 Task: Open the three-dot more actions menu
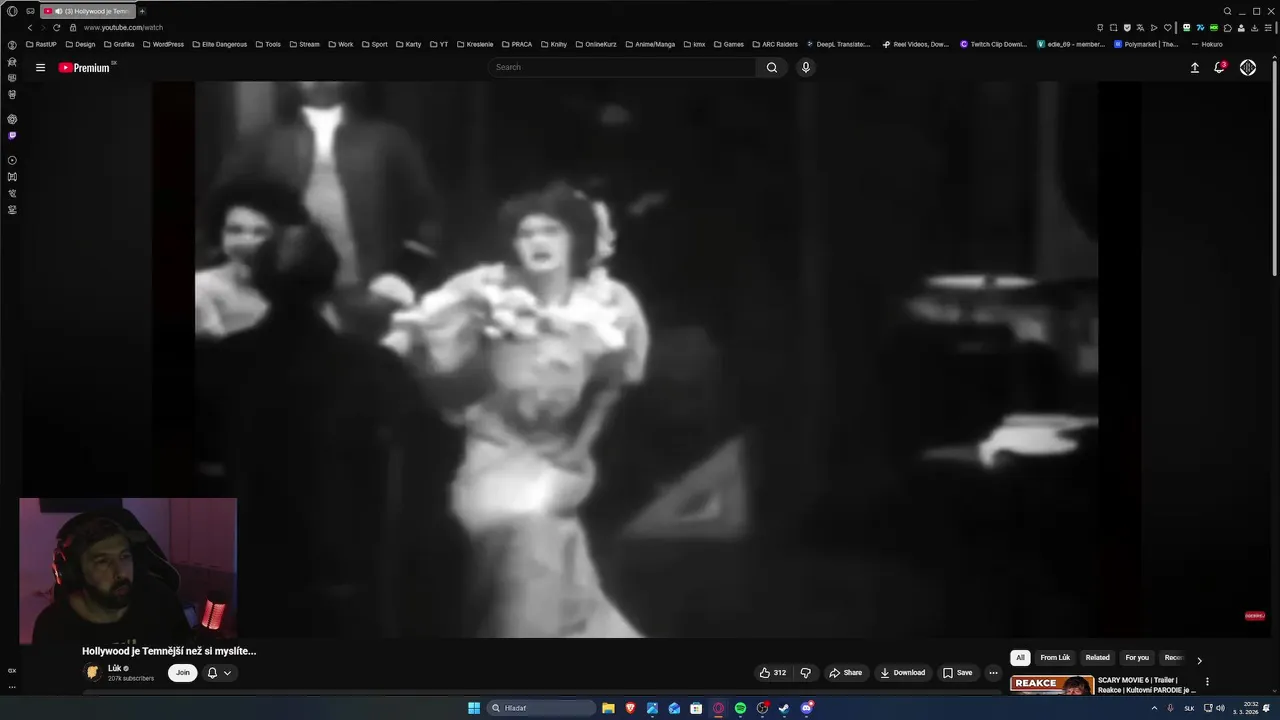pos(993,673)
